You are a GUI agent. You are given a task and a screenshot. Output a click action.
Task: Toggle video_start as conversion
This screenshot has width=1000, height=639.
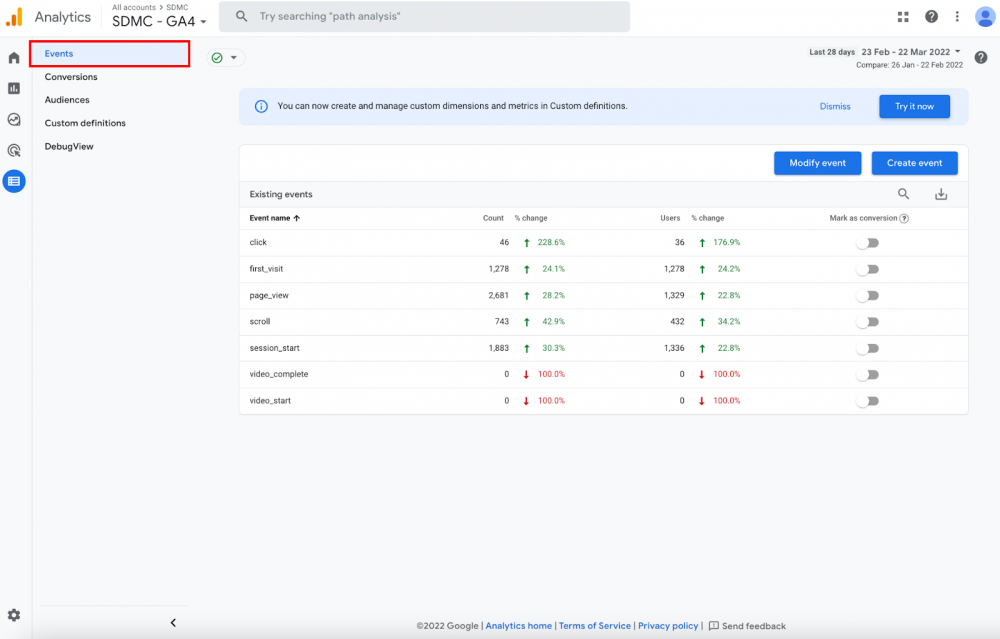(868, 401)
